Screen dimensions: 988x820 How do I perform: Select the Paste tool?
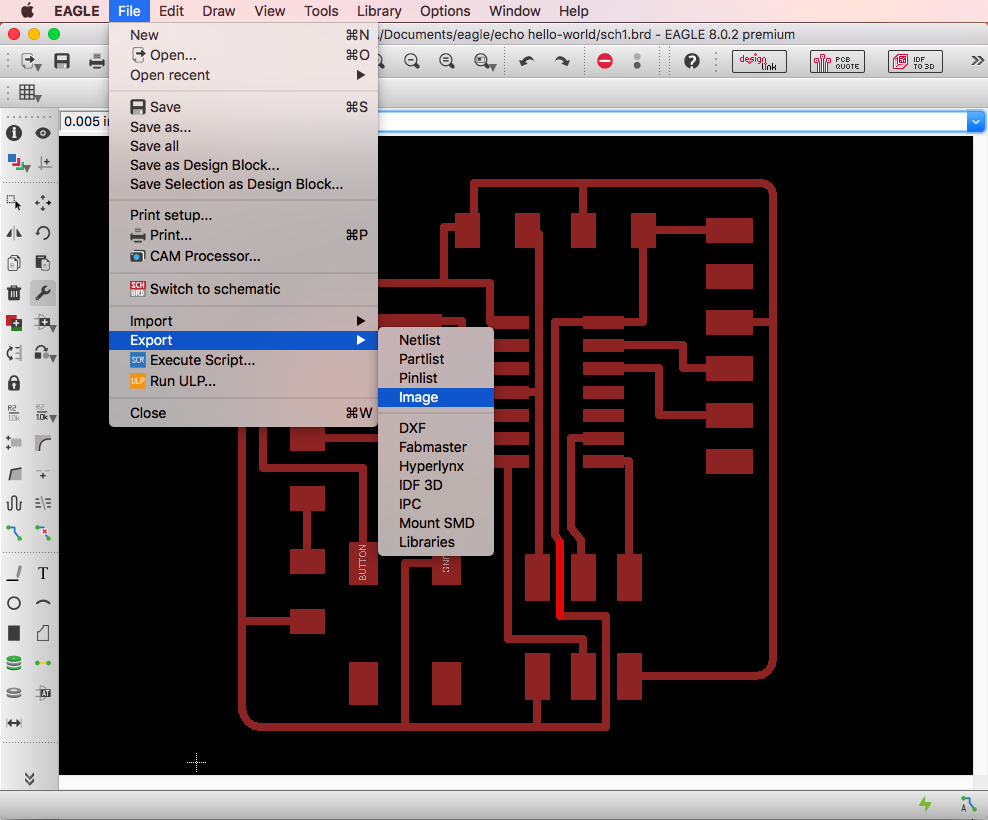[x=43, y=263]
